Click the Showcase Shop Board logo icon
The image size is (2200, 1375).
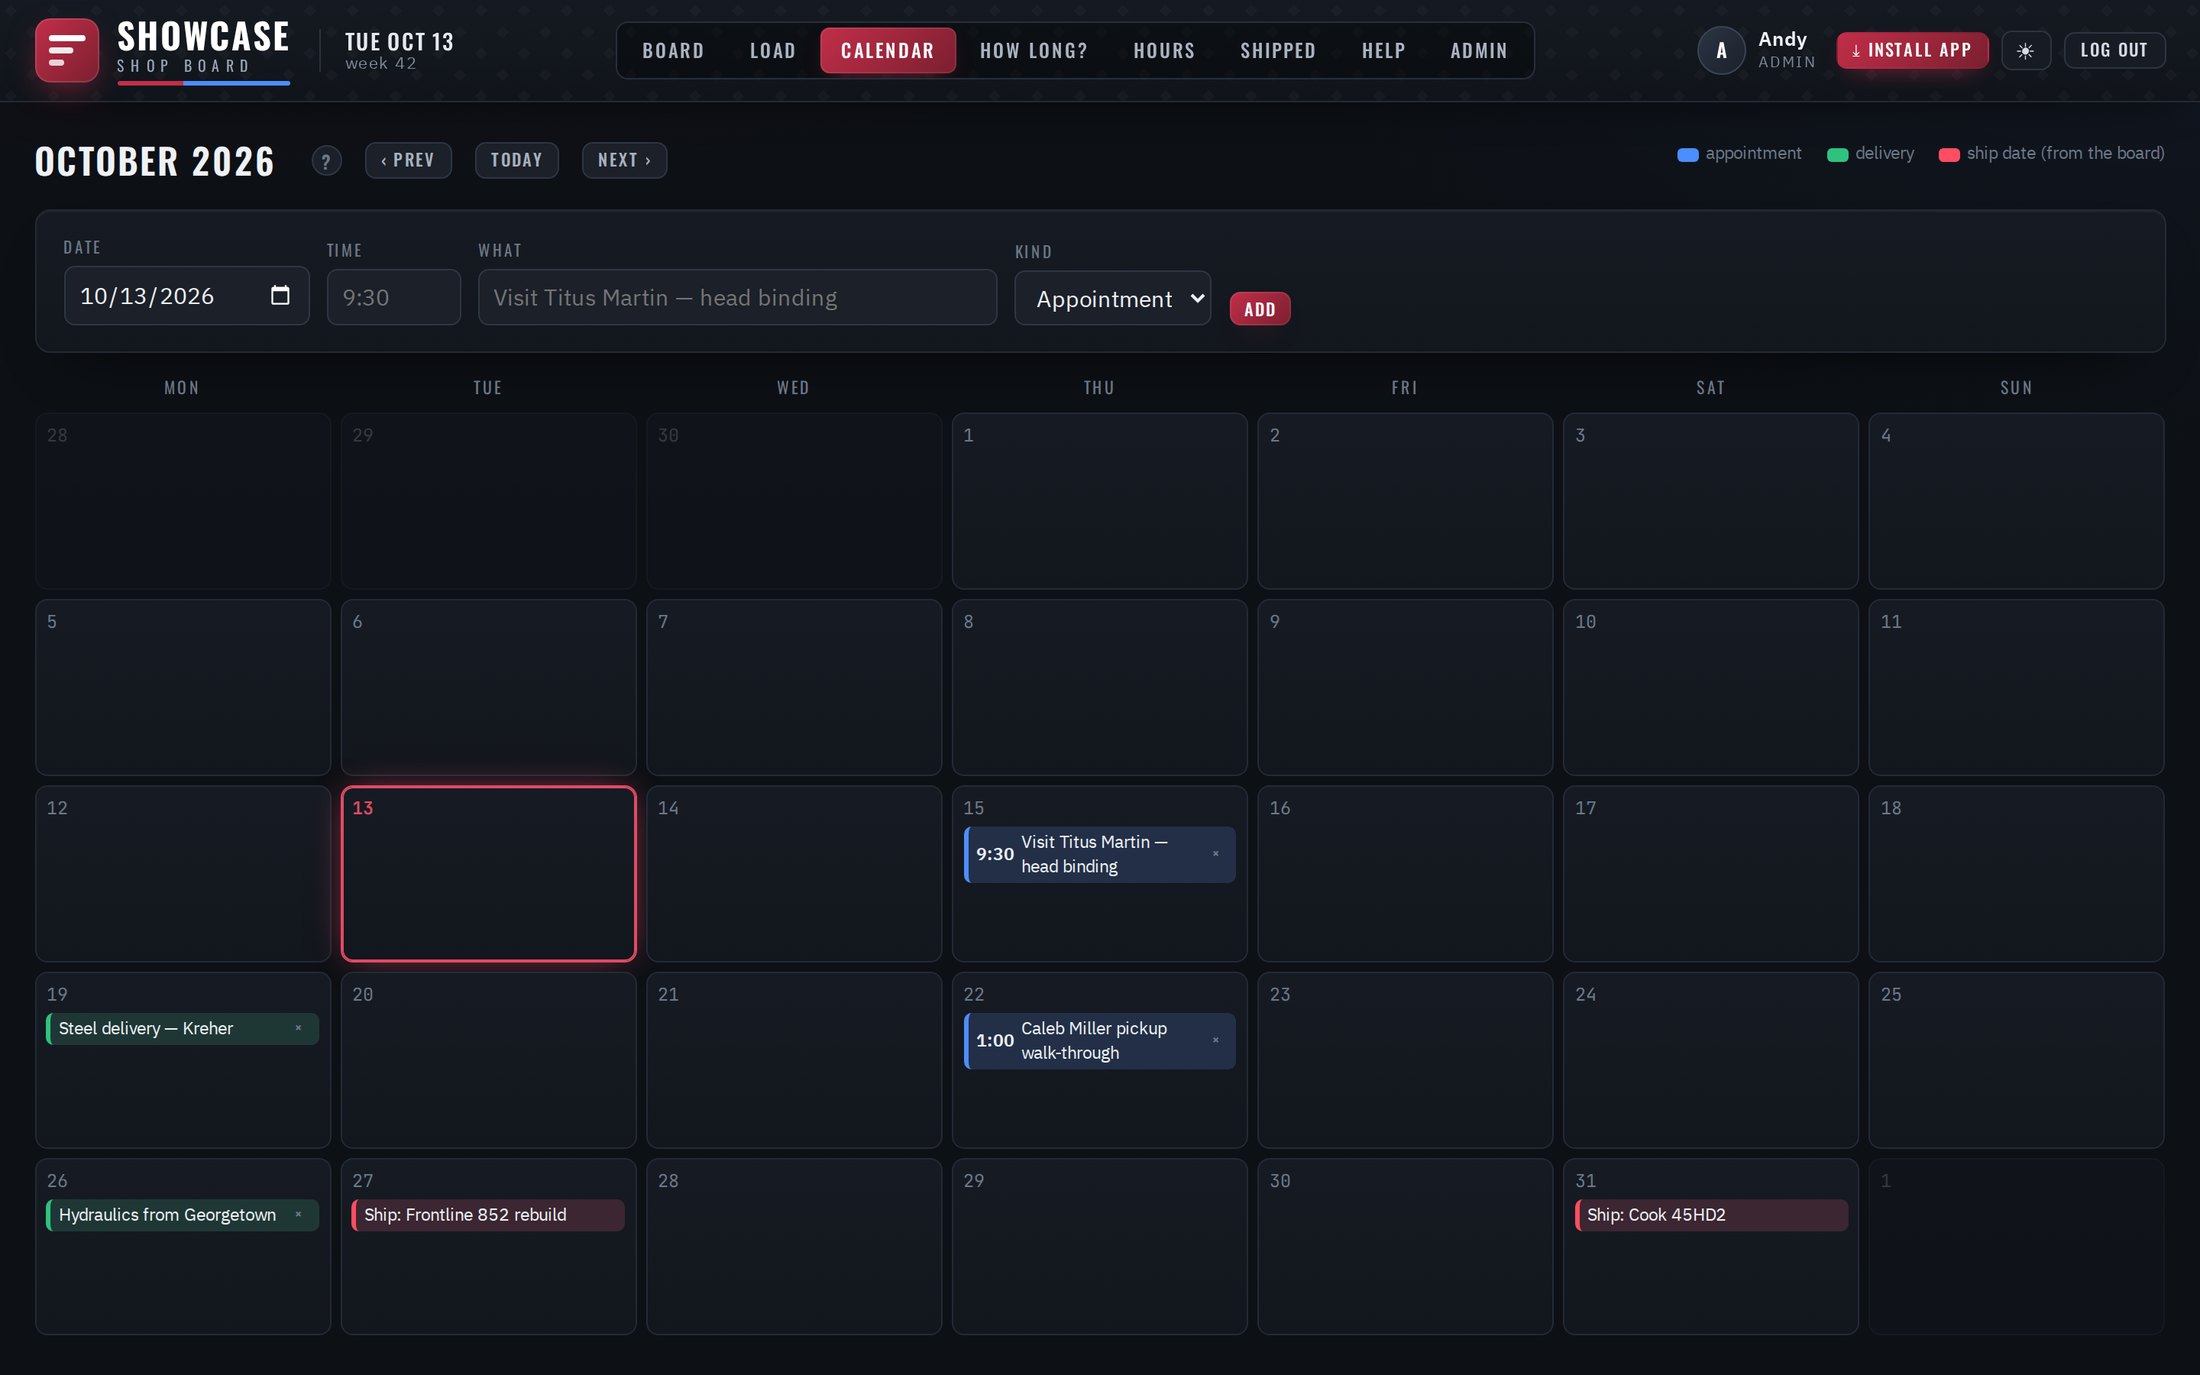67,50
